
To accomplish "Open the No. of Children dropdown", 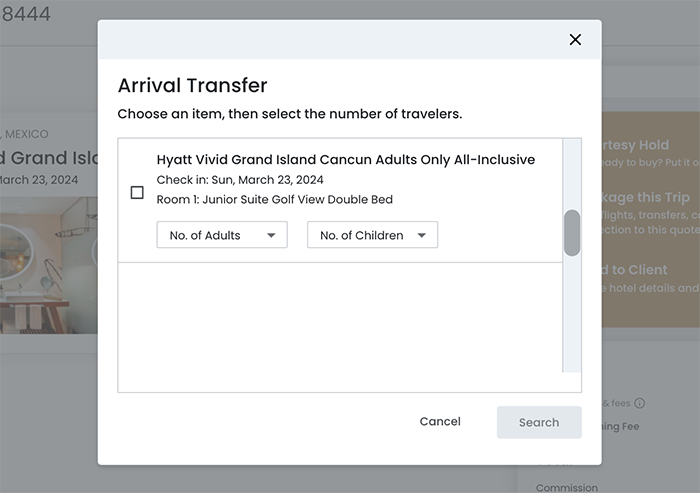I will 371,235.
